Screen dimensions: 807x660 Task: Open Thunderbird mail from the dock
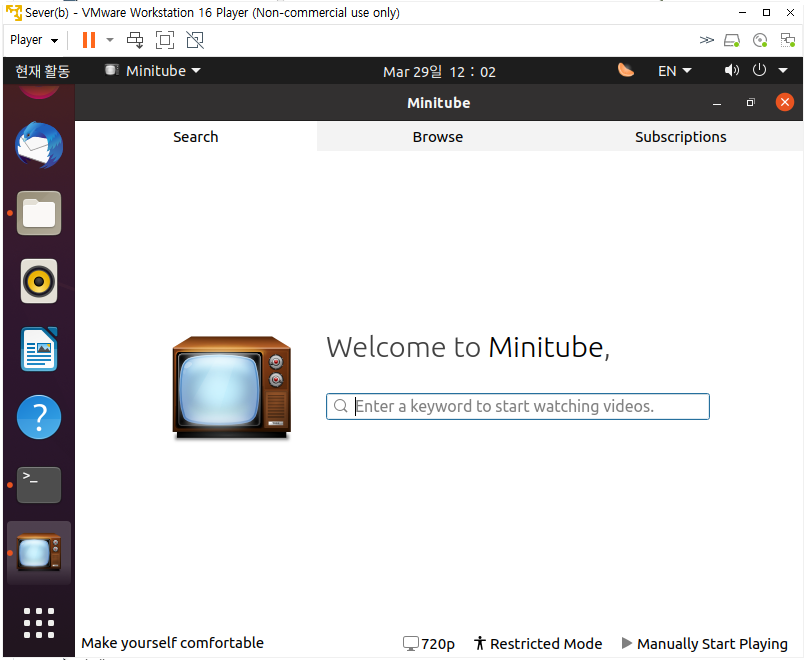pos(39,145)
